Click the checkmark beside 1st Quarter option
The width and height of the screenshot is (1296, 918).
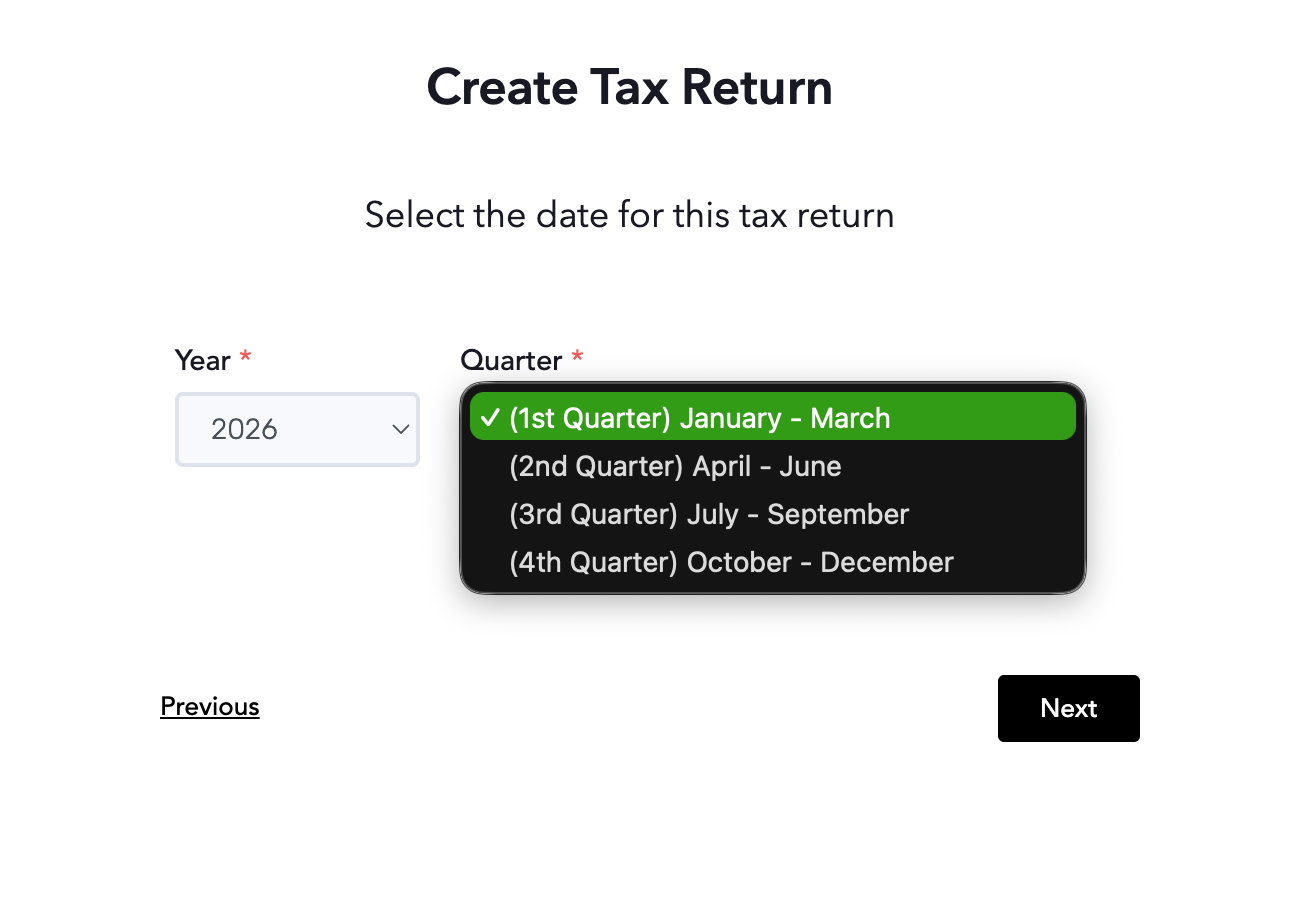[489, 418]
